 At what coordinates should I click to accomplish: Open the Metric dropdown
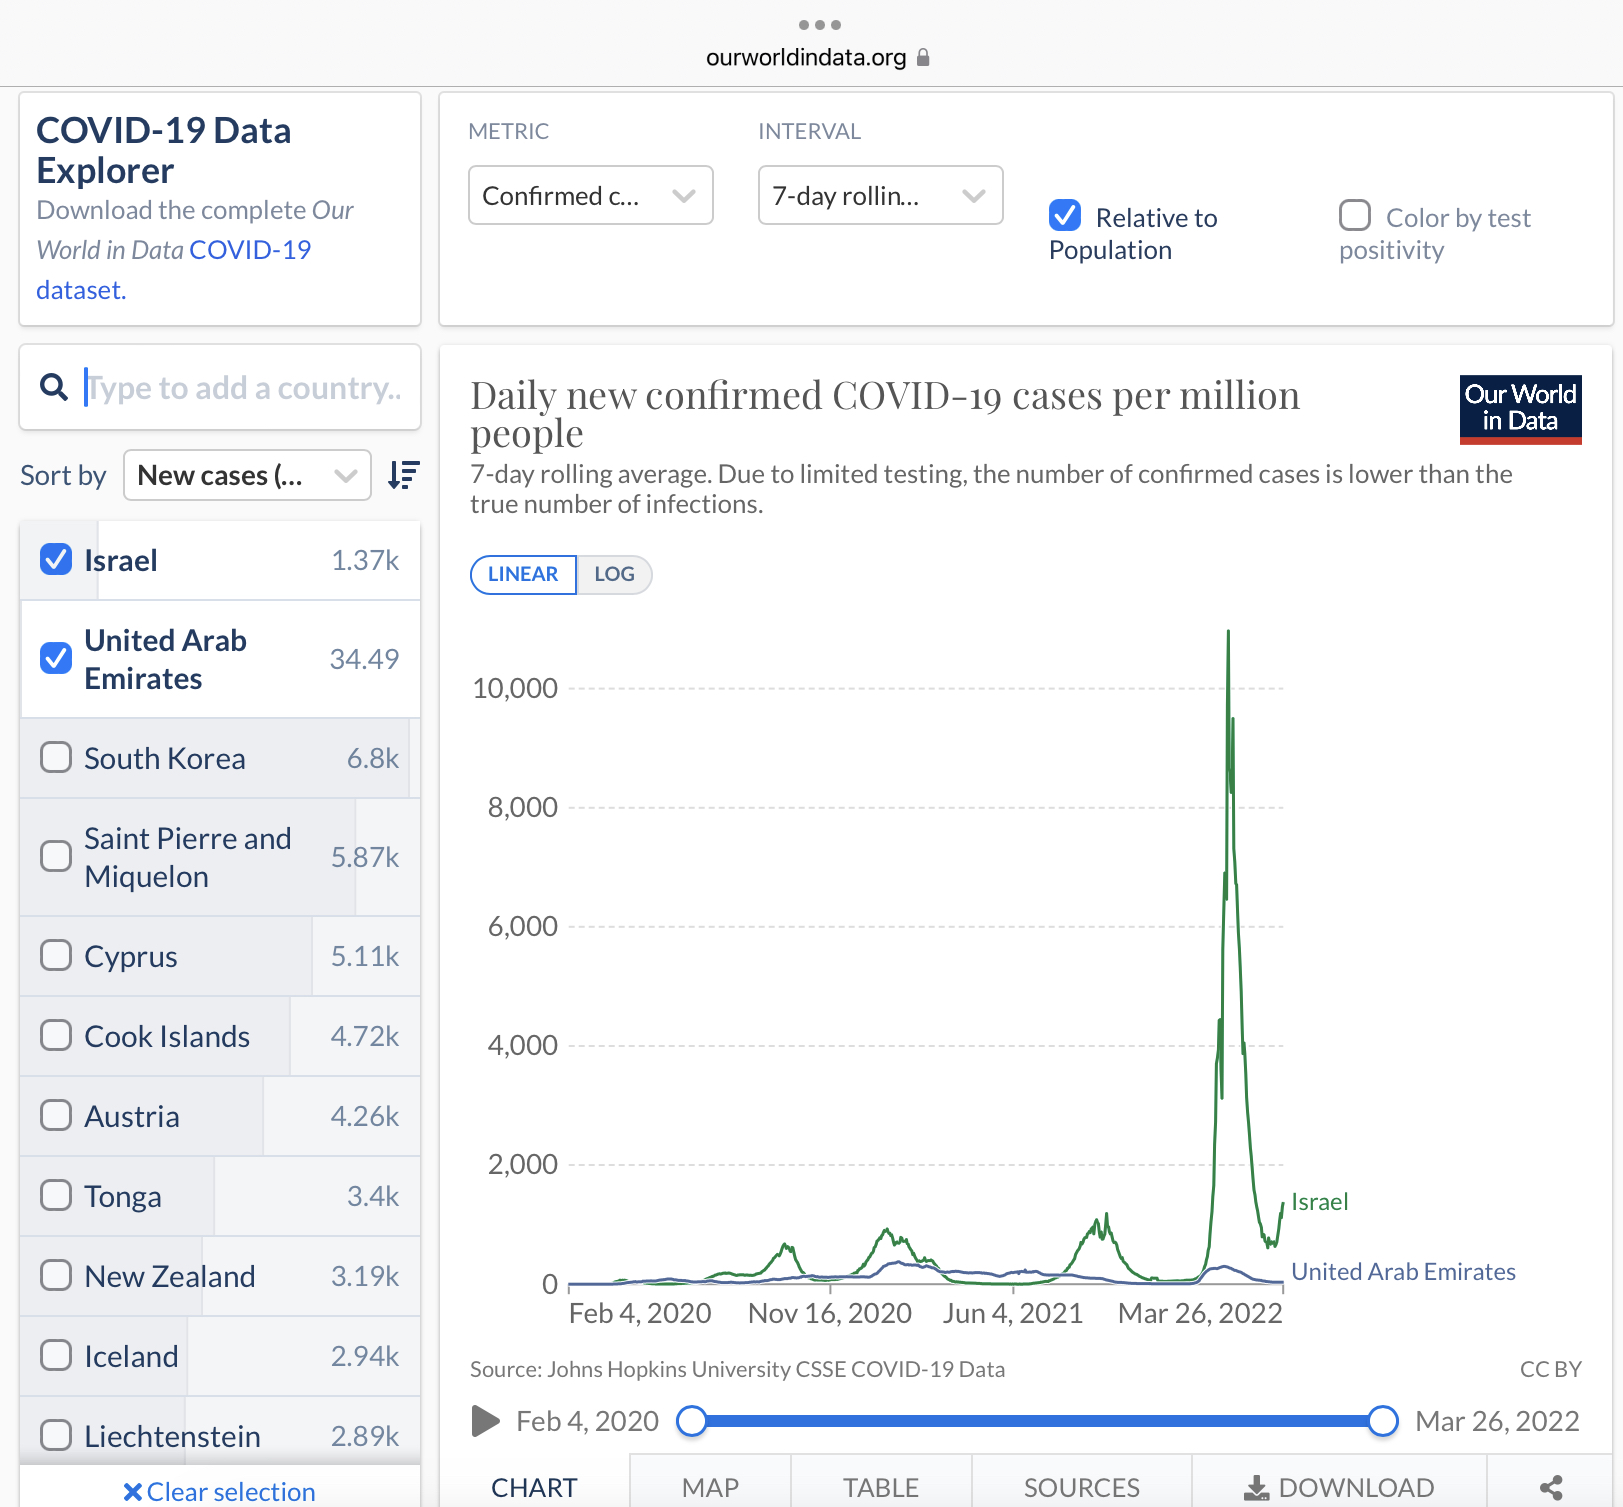pos(590,196)
